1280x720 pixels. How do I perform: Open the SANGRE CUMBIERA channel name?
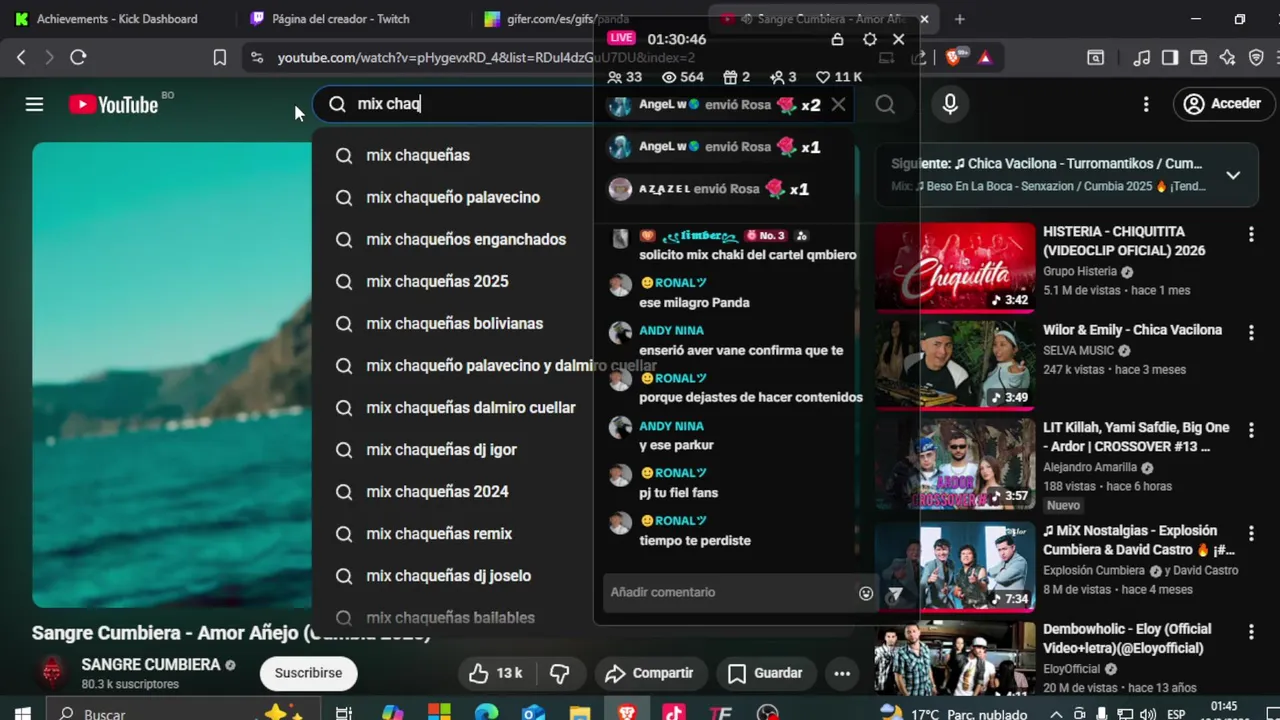pos(151,665)
